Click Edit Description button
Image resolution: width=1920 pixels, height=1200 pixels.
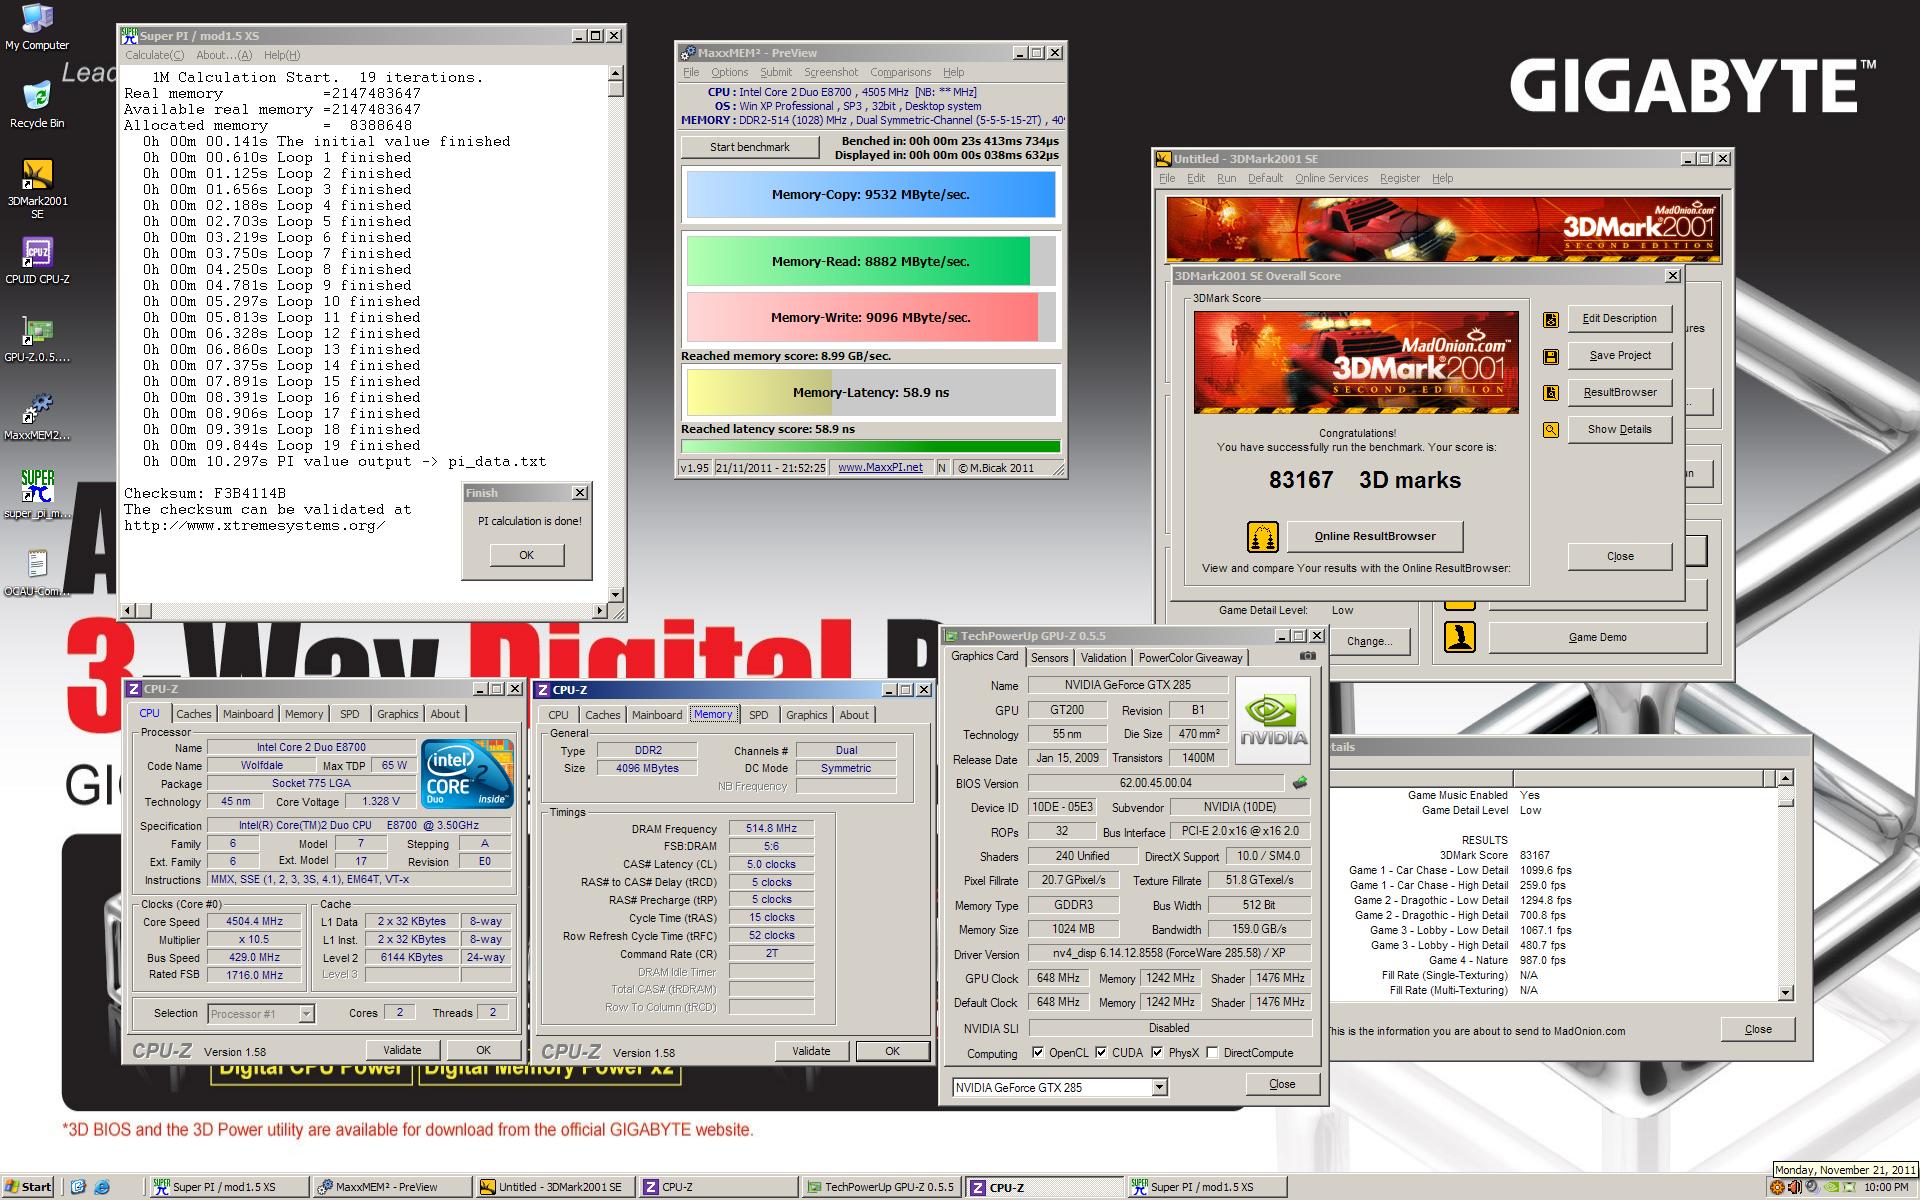1620,318
